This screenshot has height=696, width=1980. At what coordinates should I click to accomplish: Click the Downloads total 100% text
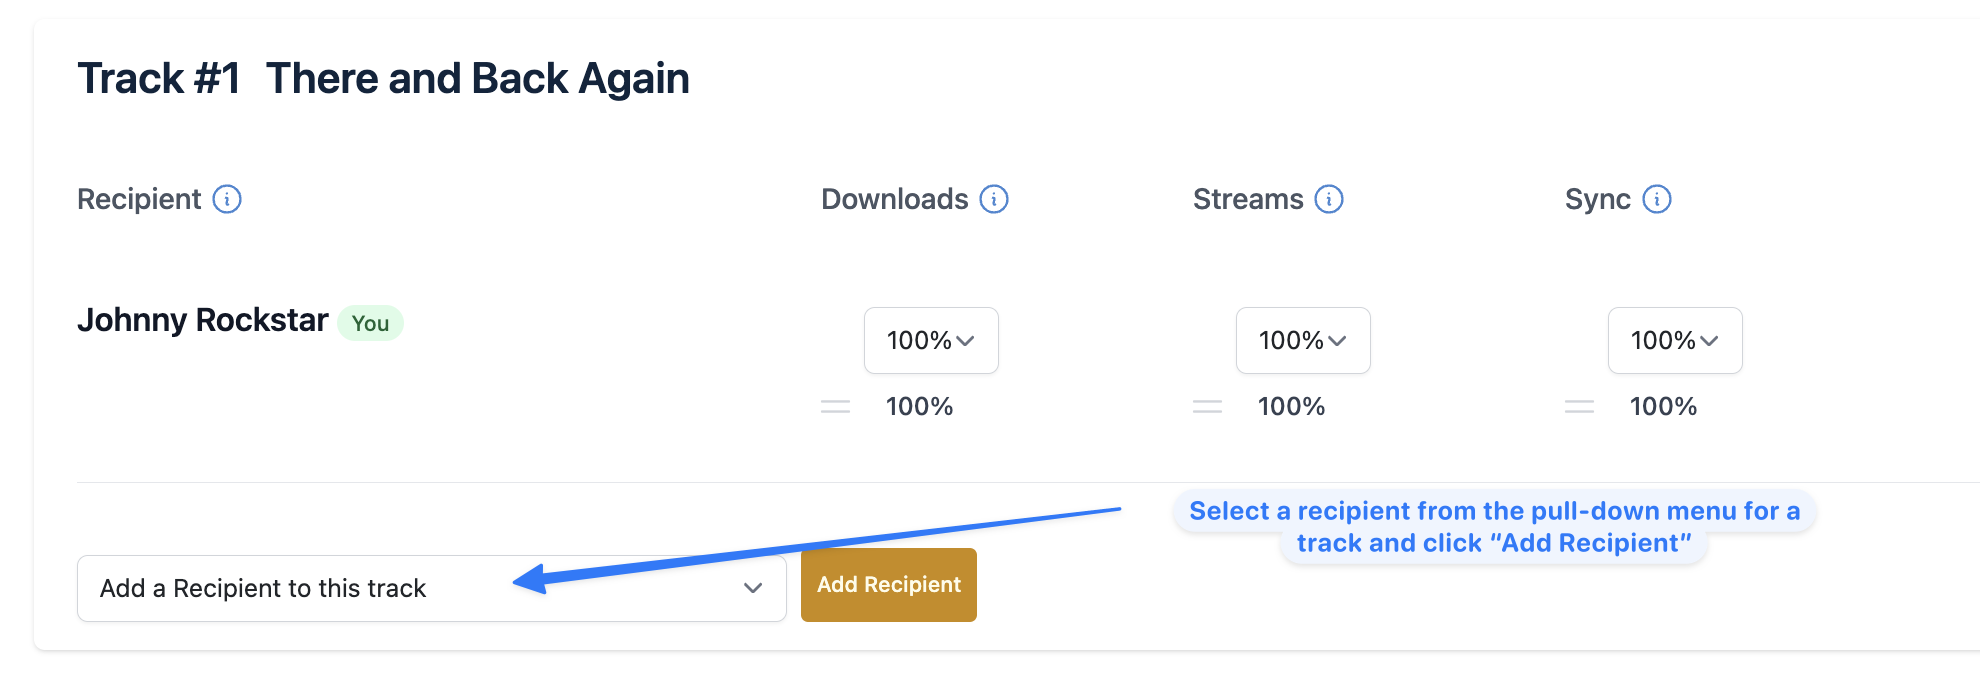[920, 406]
